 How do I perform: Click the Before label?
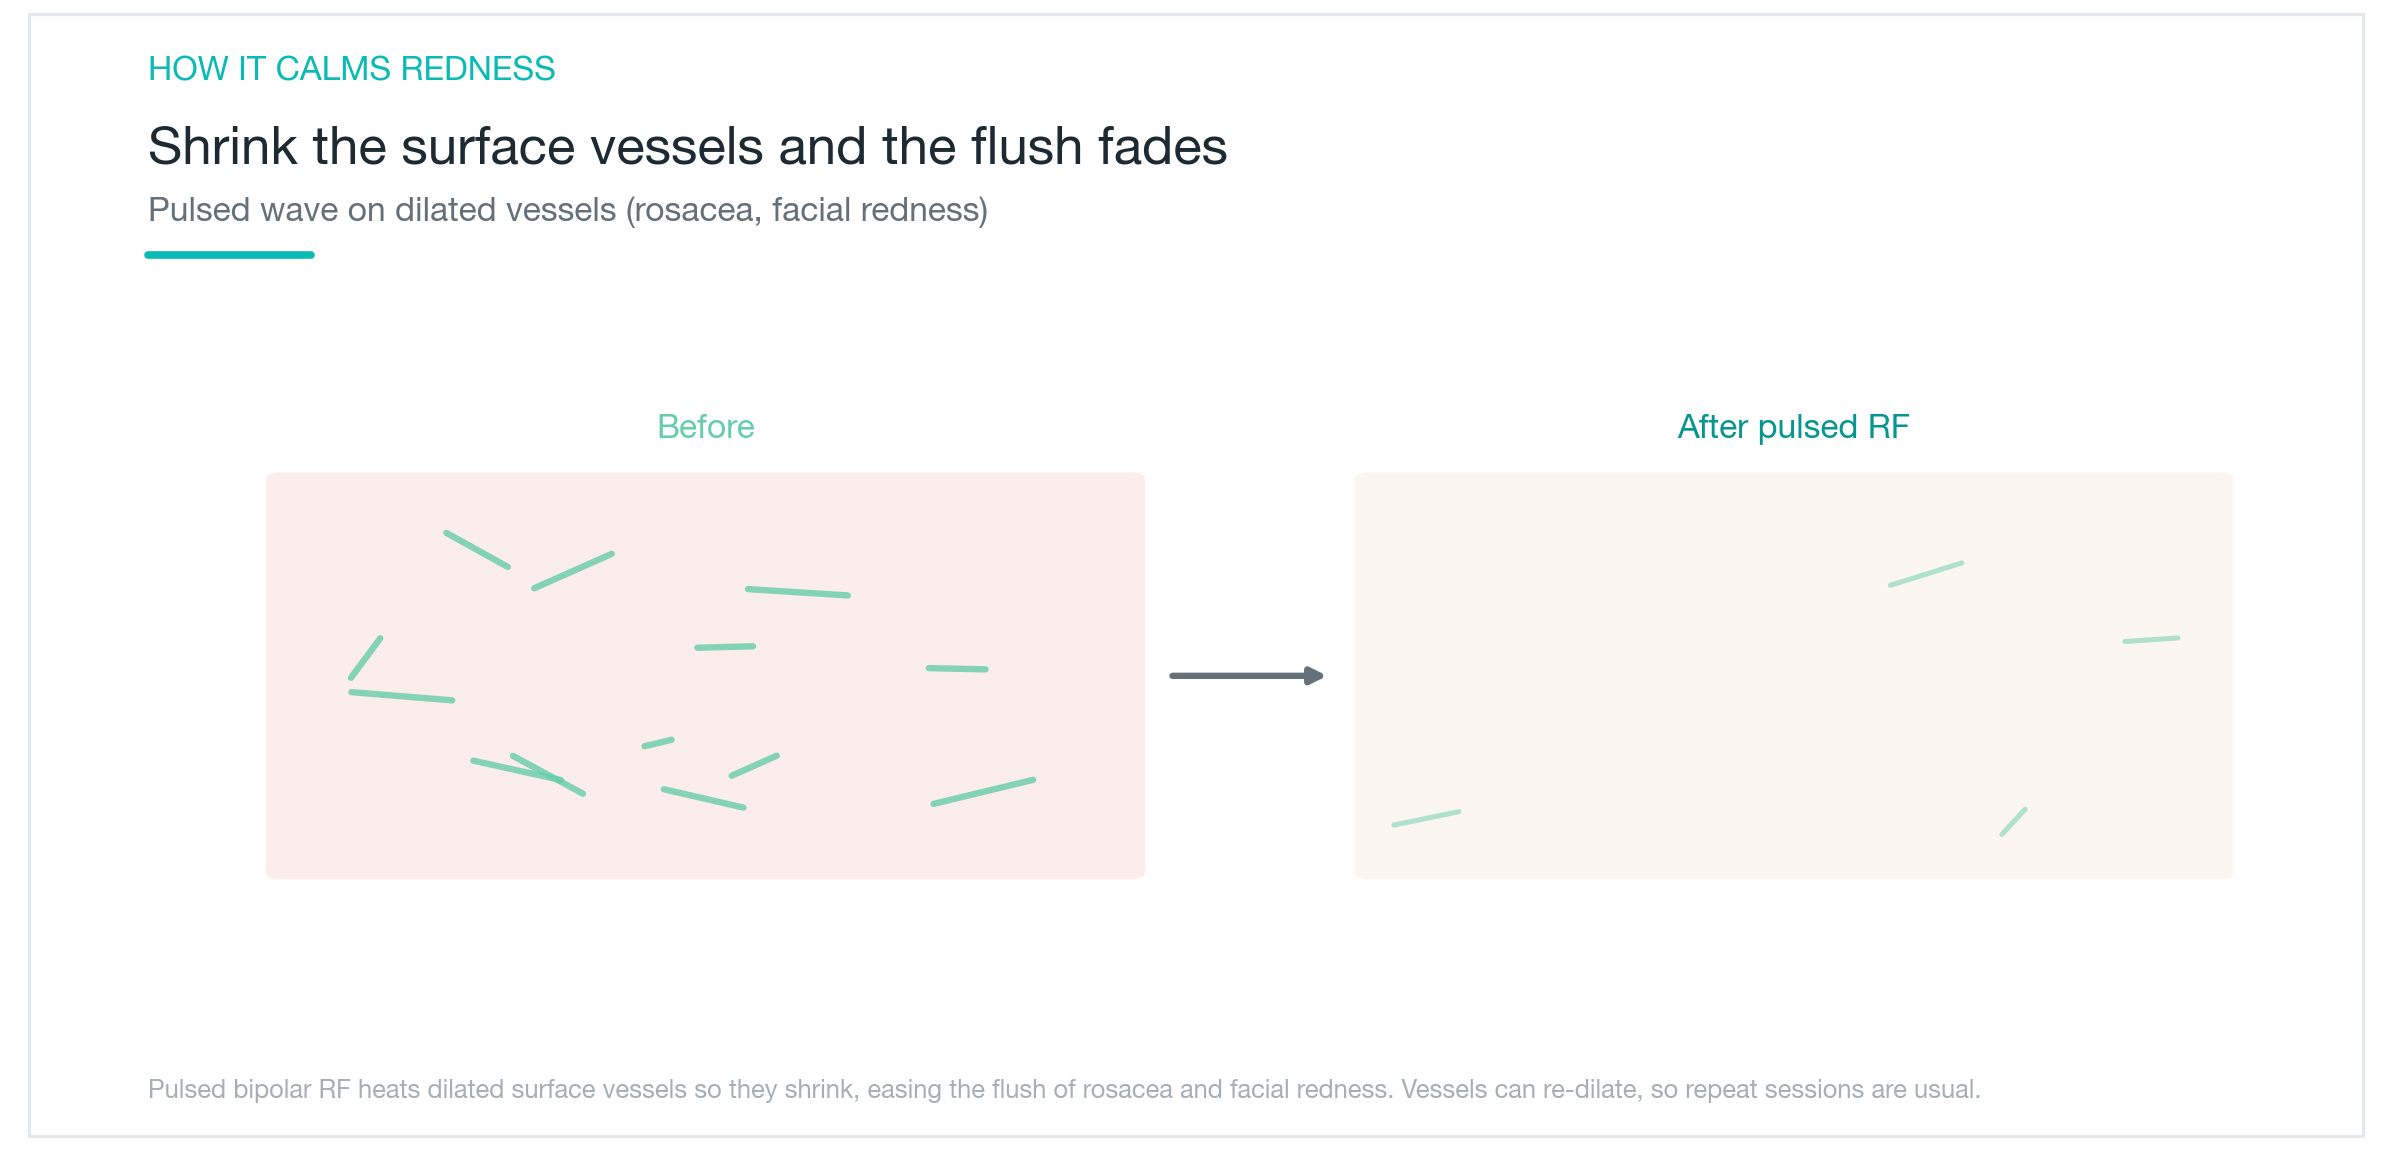[705, 427]
